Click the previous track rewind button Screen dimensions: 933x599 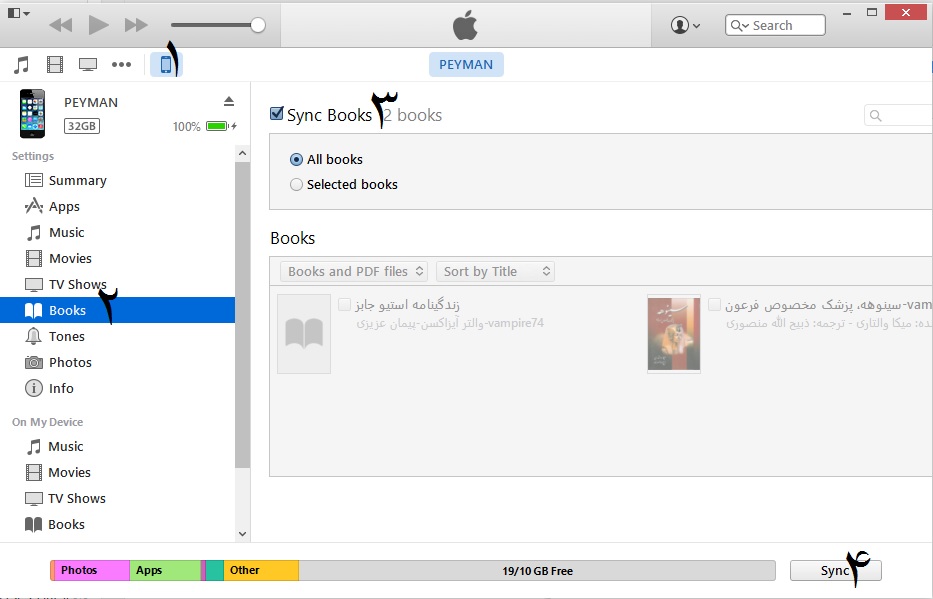click(x=60, y=25)
